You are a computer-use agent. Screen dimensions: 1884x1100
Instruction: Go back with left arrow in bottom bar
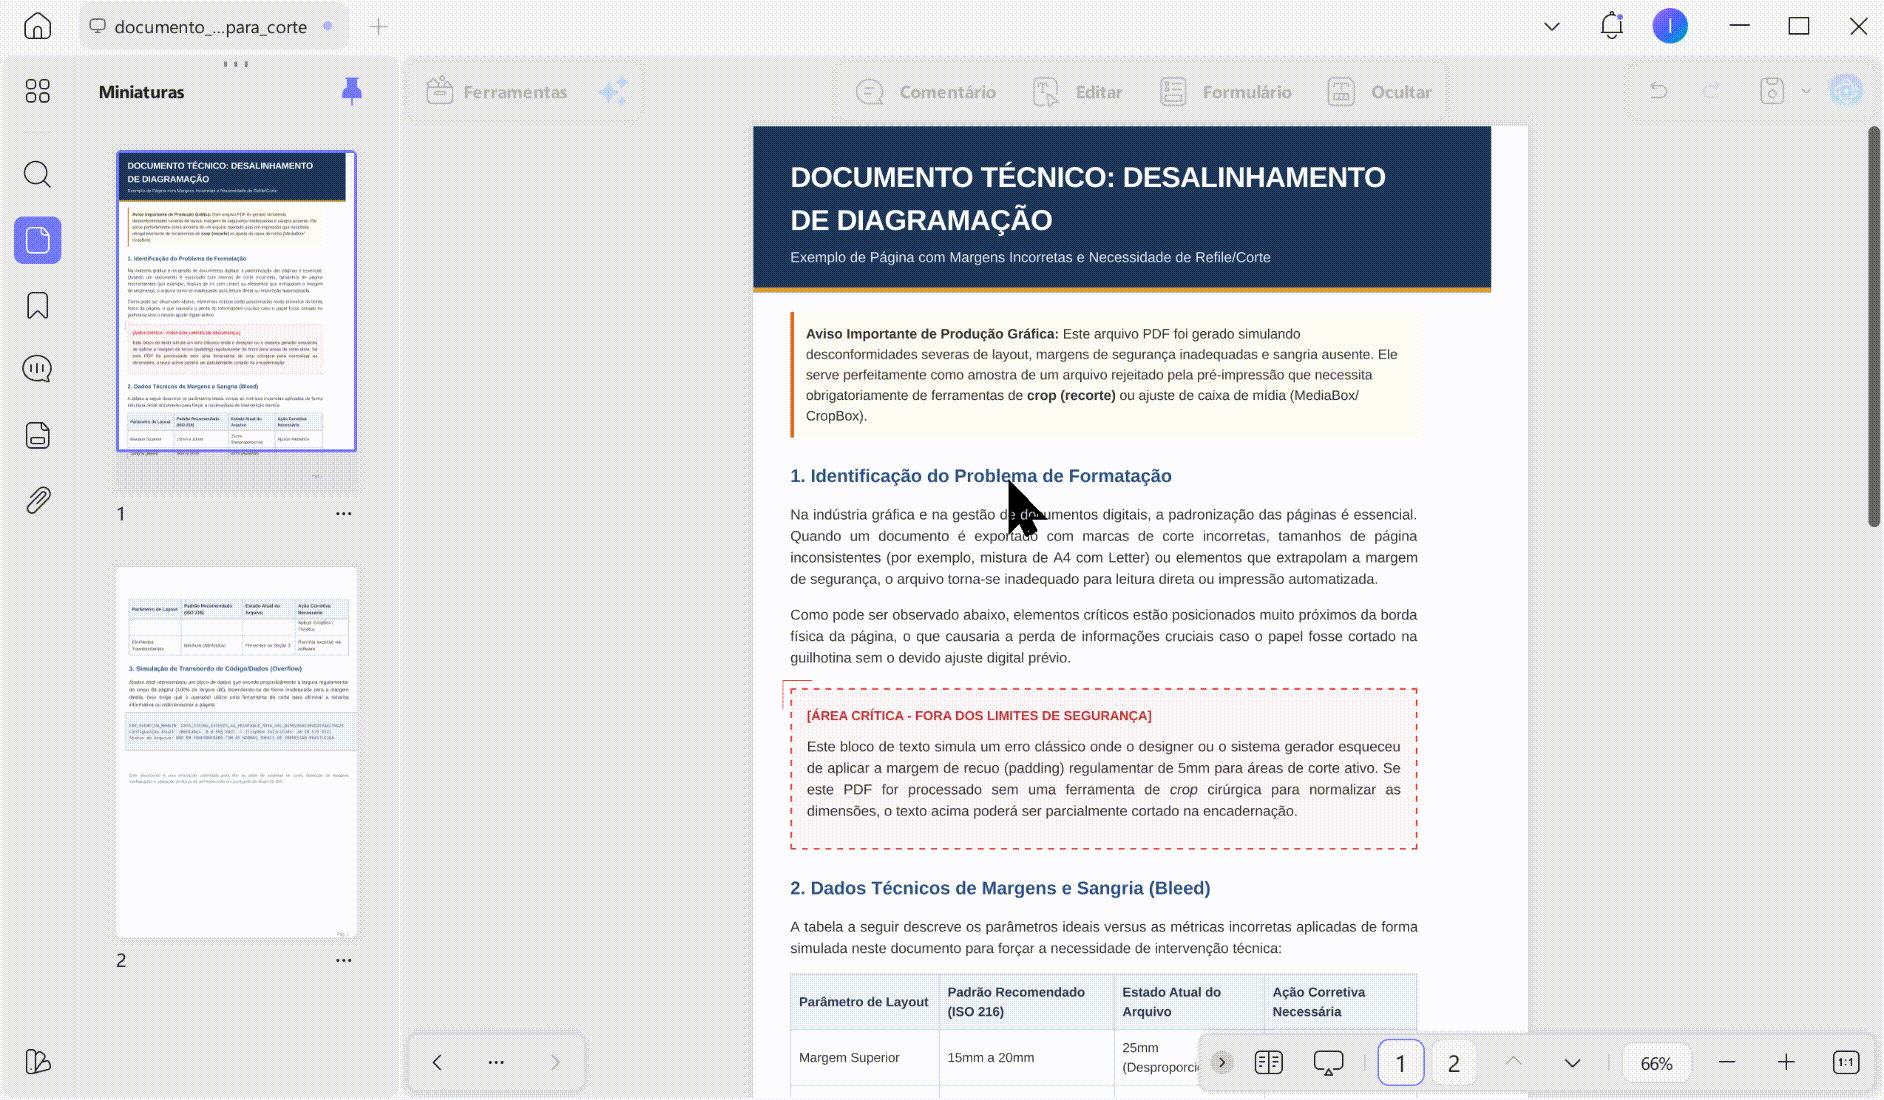(x=437, y=1062)
